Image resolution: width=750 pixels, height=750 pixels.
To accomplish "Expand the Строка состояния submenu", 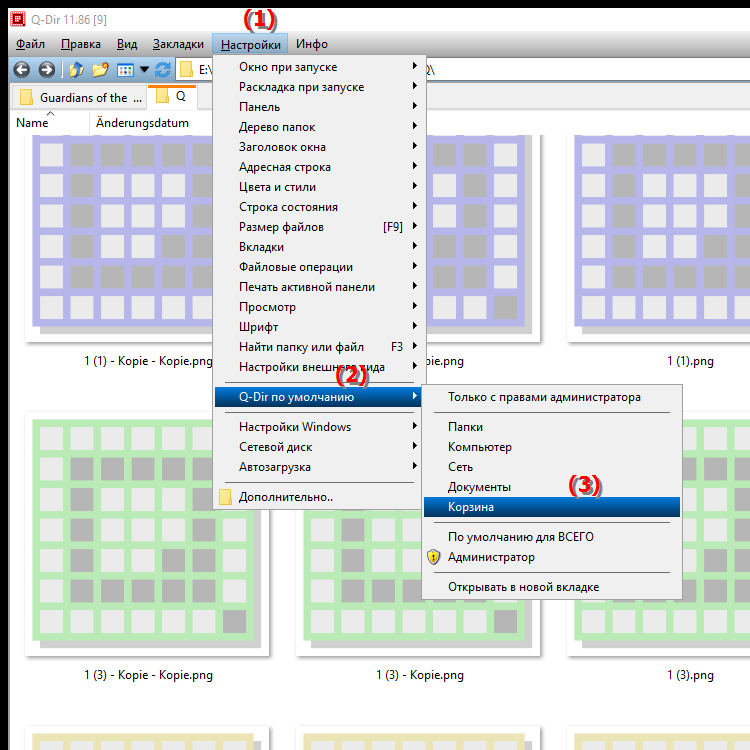I will click(x=318, y=207).
